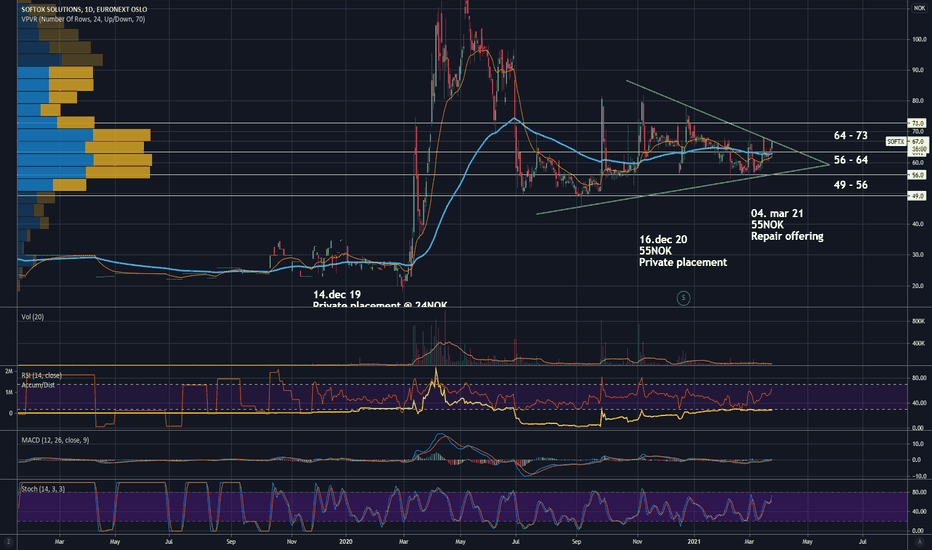Select the RSI (14, close) indicator label
Screen dimensions: 932x550
pos(42,375)
